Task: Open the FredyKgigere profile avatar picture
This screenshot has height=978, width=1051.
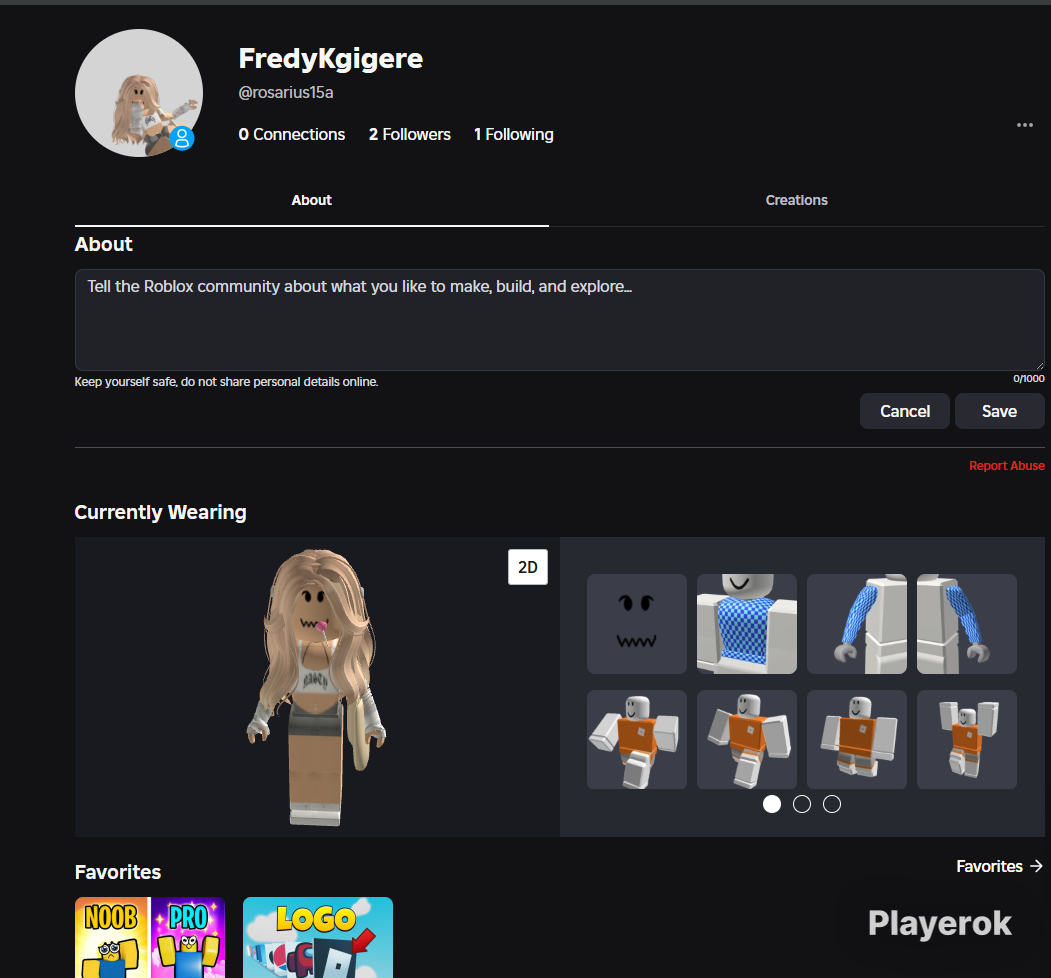Action: click(x=139, y=93)
